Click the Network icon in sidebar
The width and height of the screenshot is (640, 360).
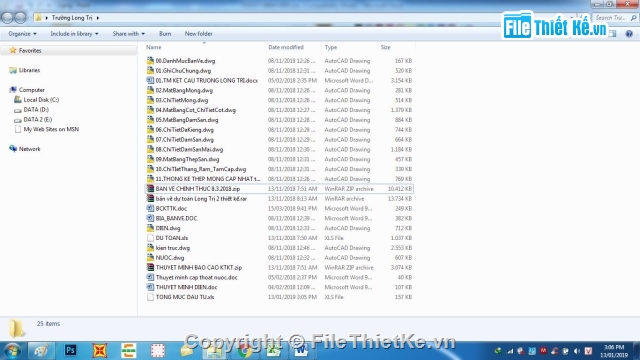pos(13,149)
